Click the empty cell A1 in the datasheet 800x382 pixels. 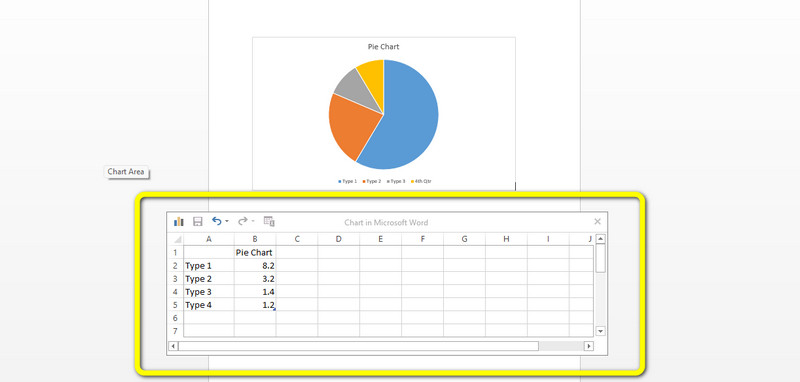click(209, 252)
